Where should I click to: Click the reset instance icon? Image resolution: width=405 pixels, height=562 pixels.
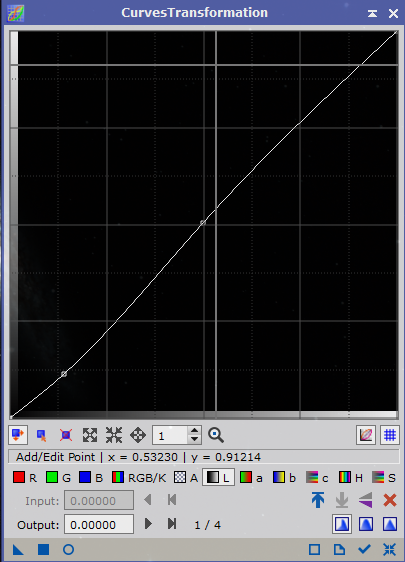point(389,549)
